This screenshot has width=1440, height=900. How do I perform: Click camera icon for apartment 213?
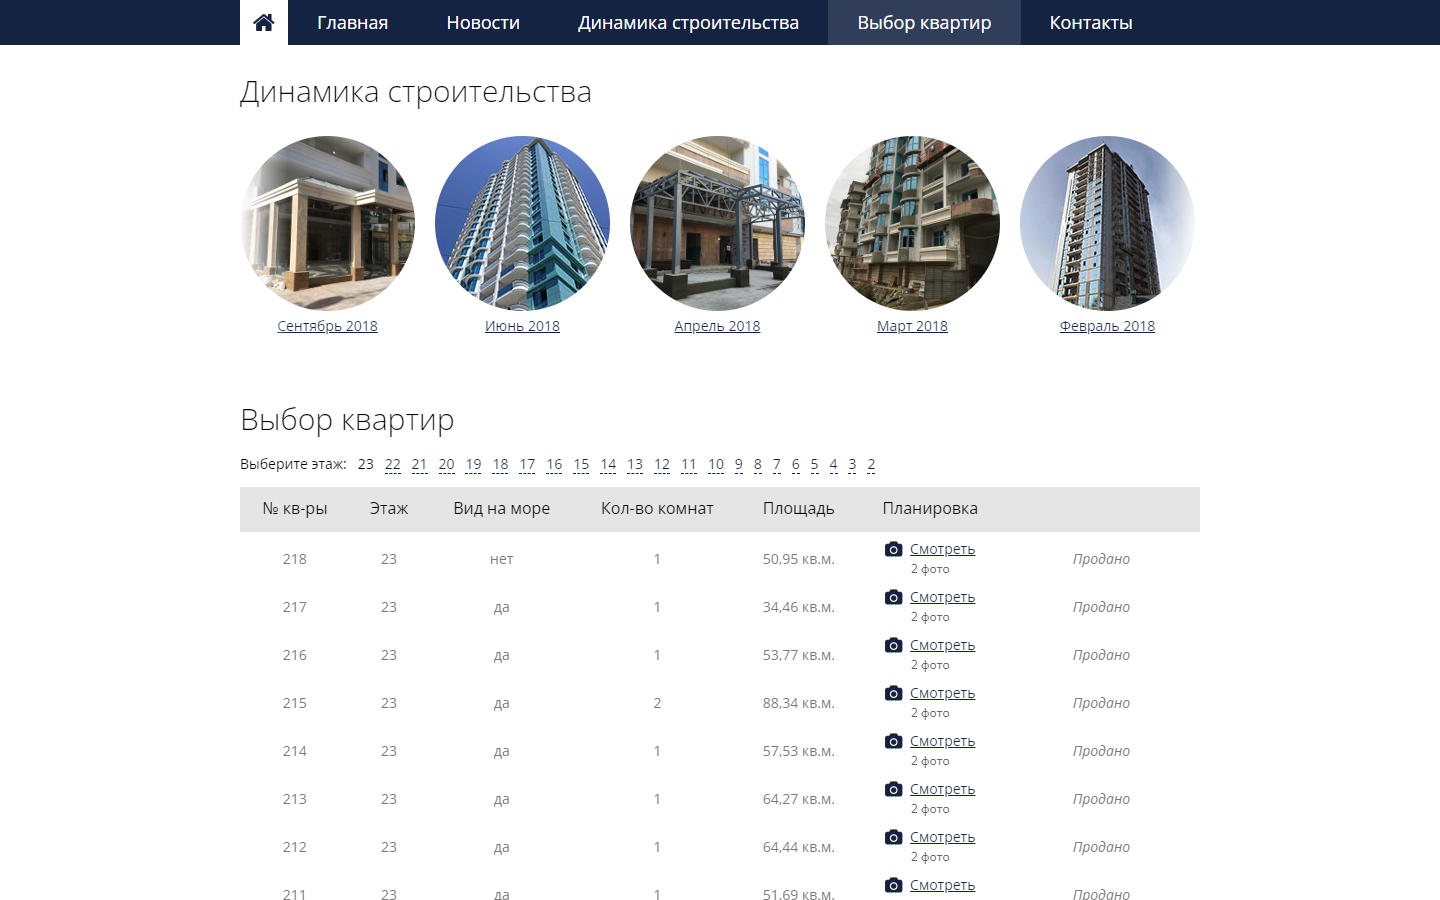(x=893, y=789)
